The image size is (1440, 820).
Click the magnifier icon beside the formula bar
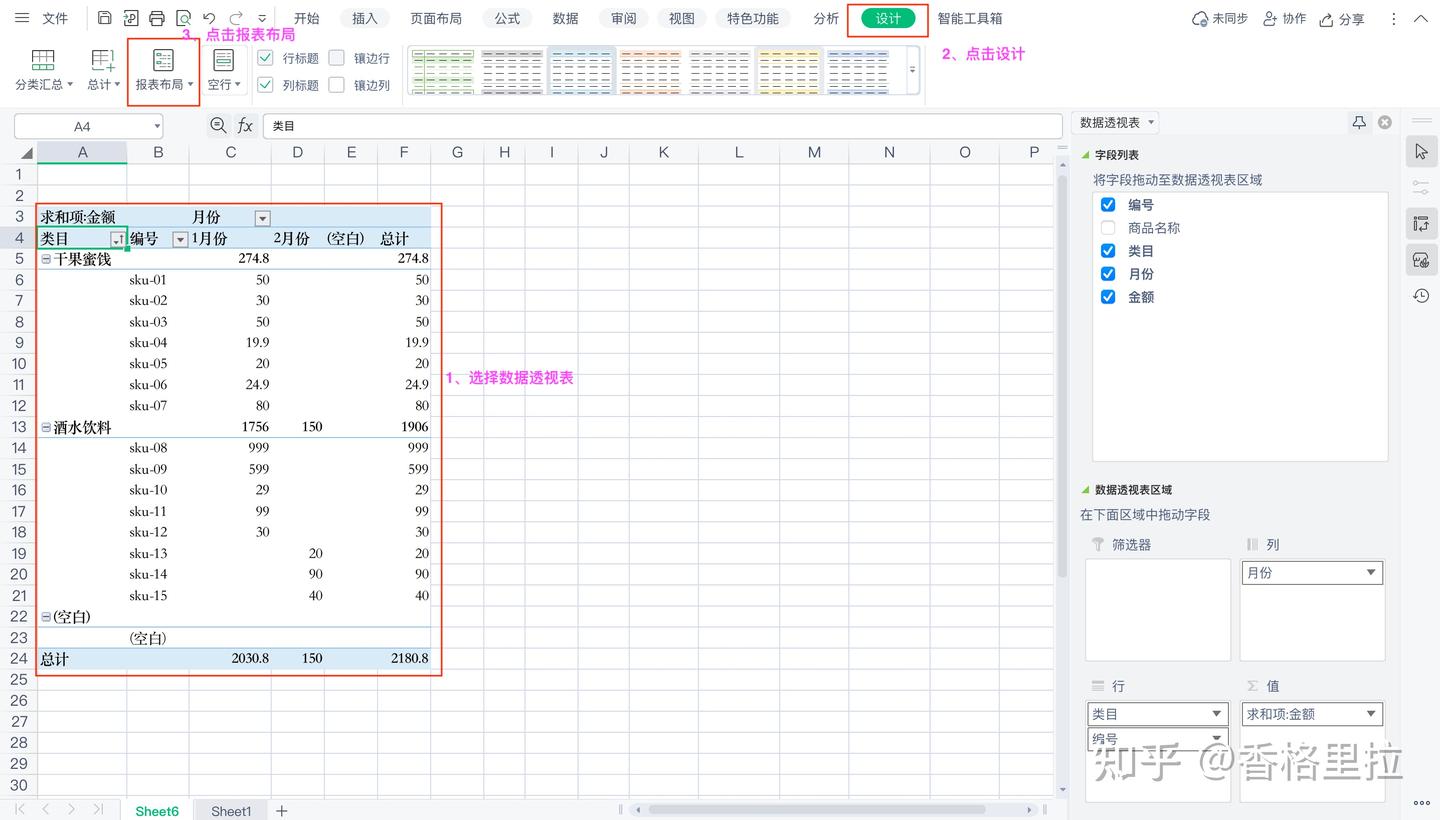click(x=218, y=126)
